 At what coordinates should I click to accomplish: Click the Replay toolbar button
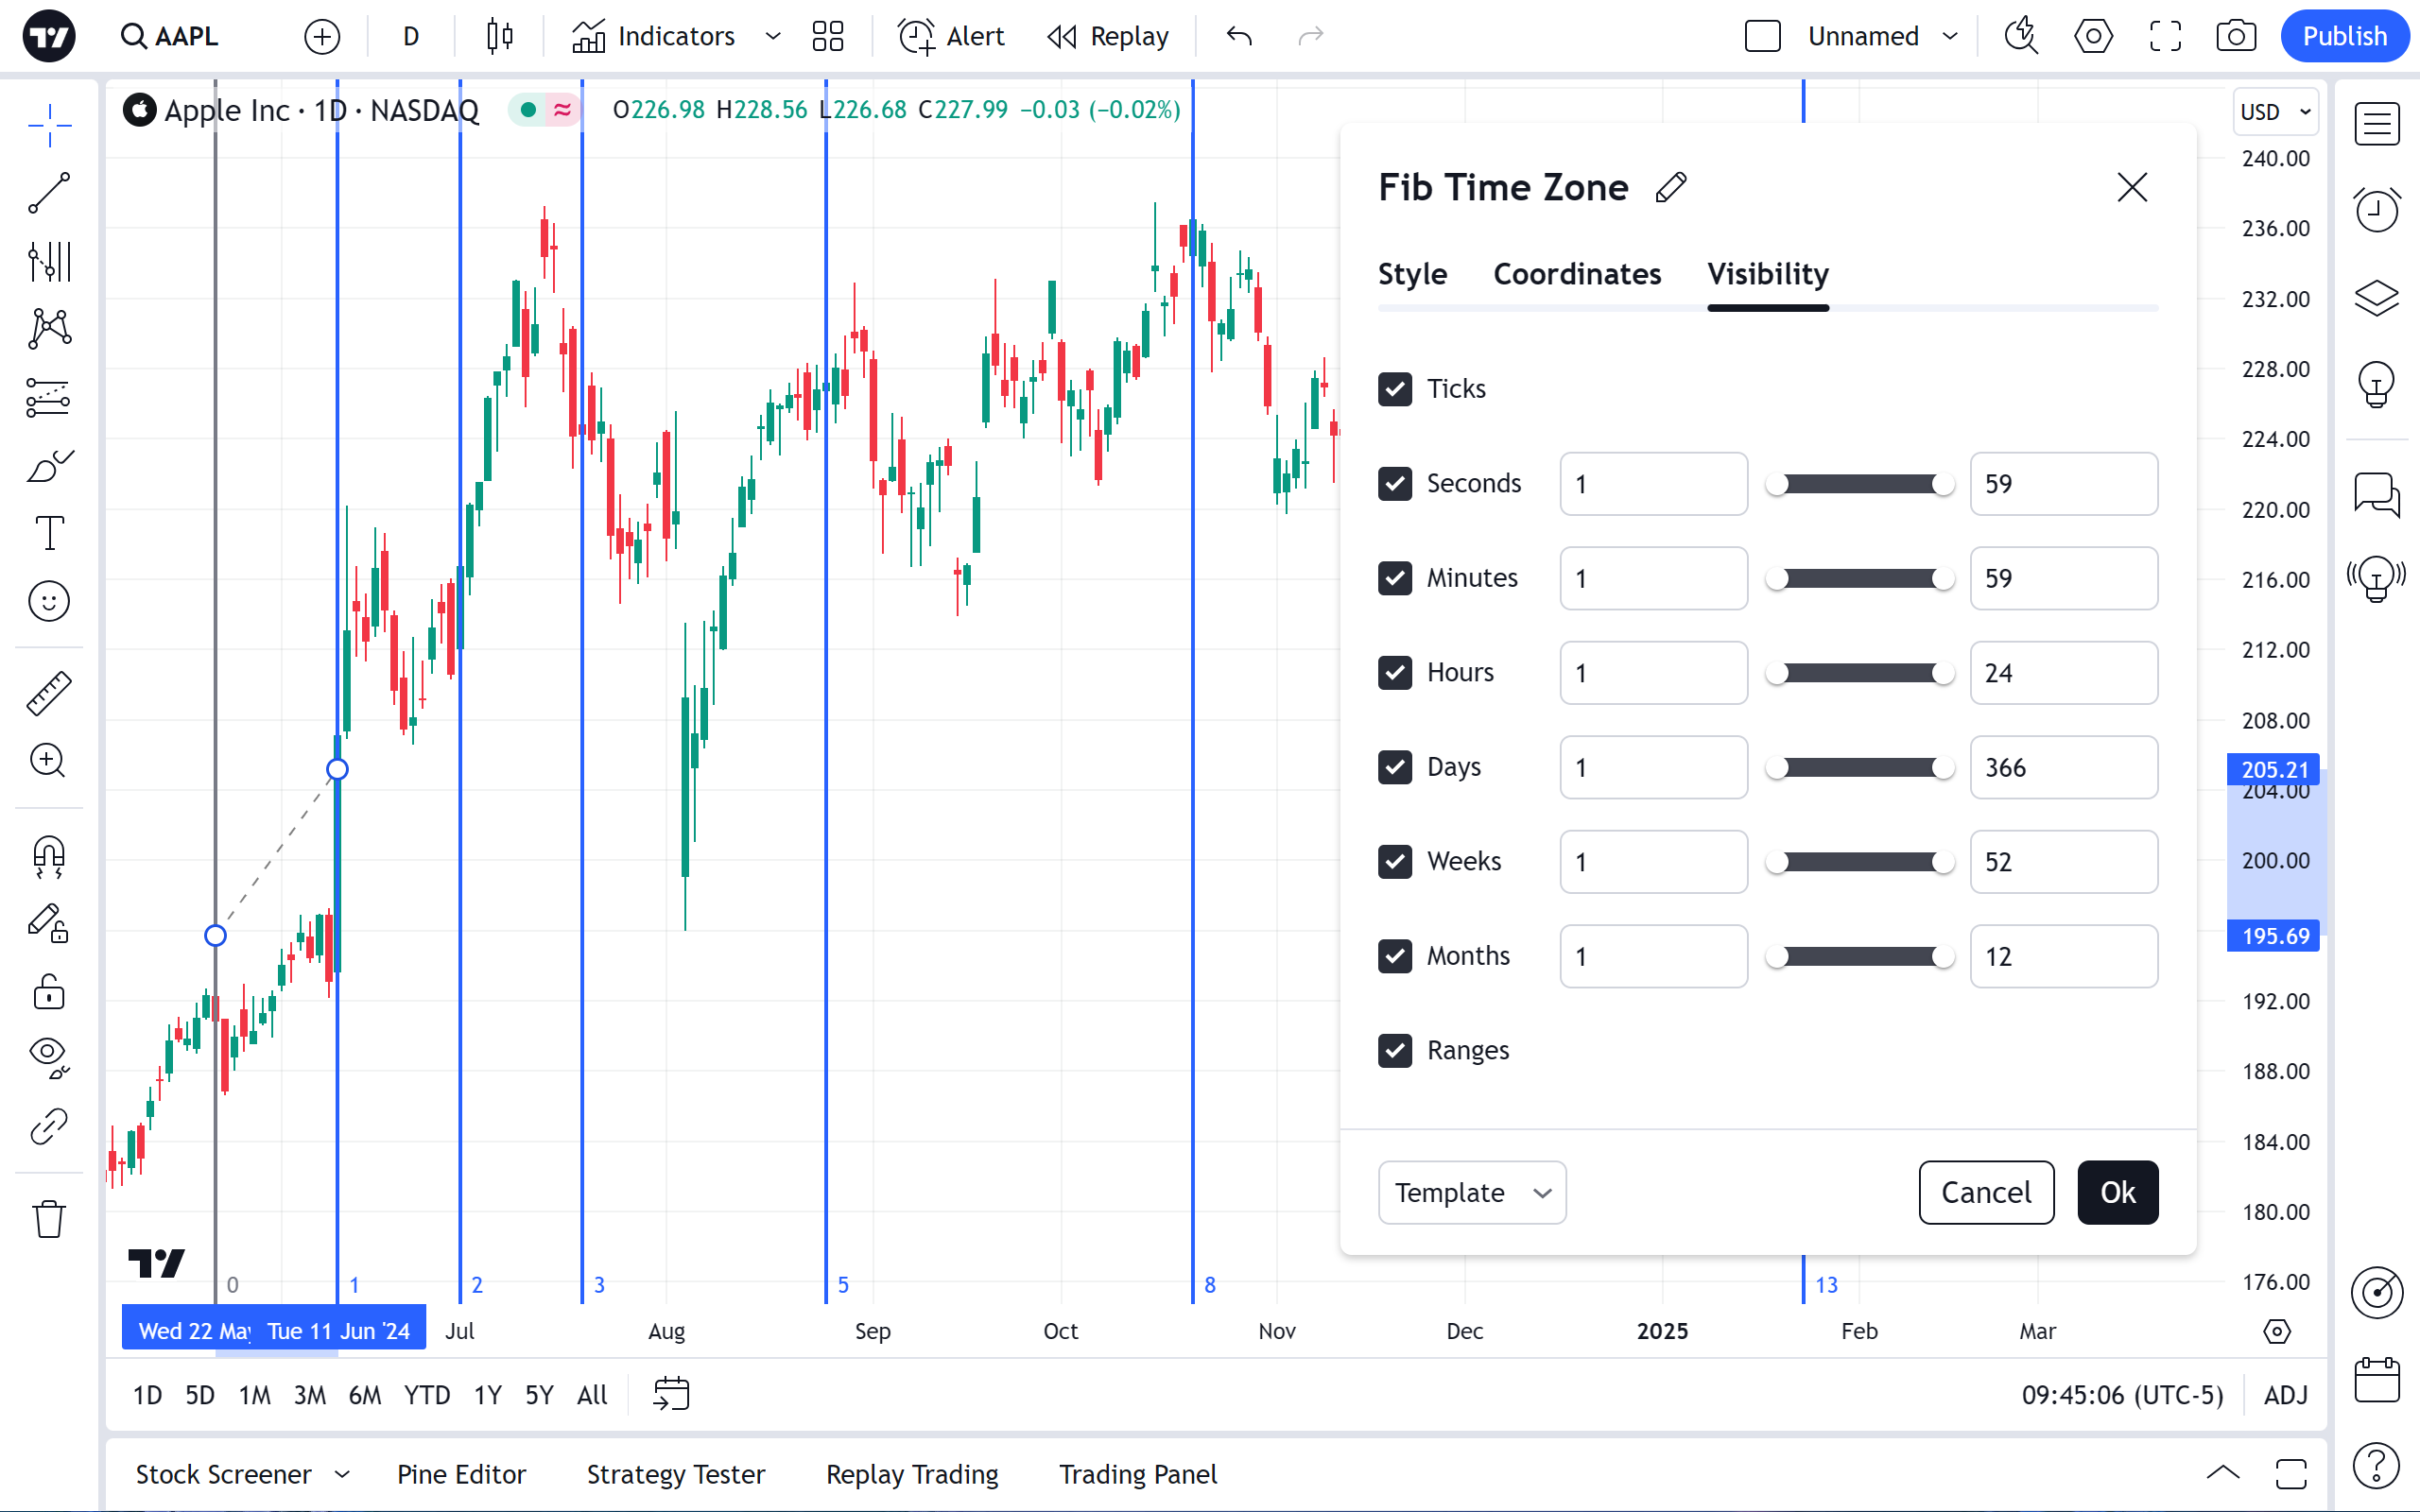point(1108,37)
